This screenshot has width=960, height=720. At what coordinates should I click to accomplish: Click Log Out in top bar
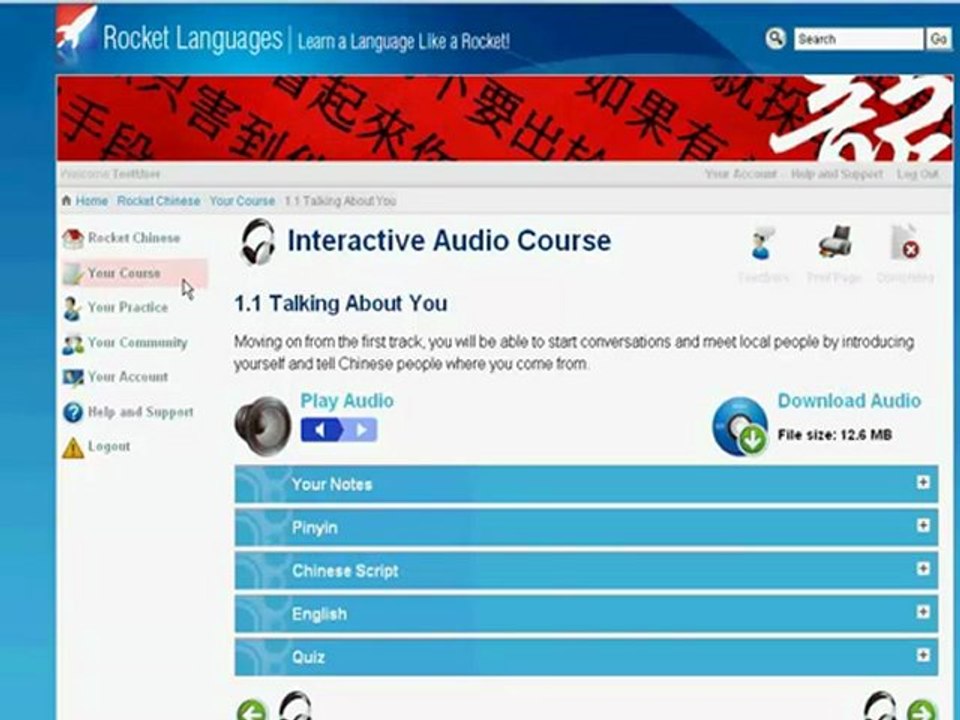coord(917,174)
